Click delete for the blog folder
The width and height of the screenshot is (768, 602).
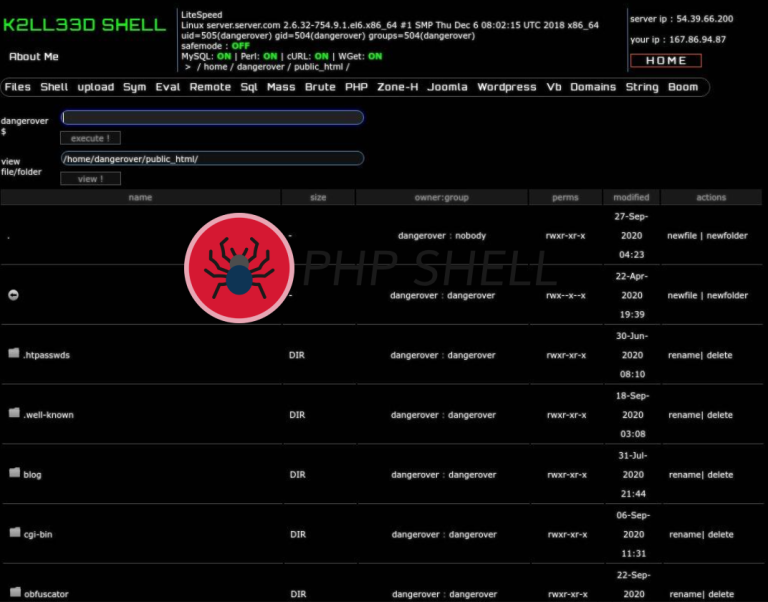point(720,475)
